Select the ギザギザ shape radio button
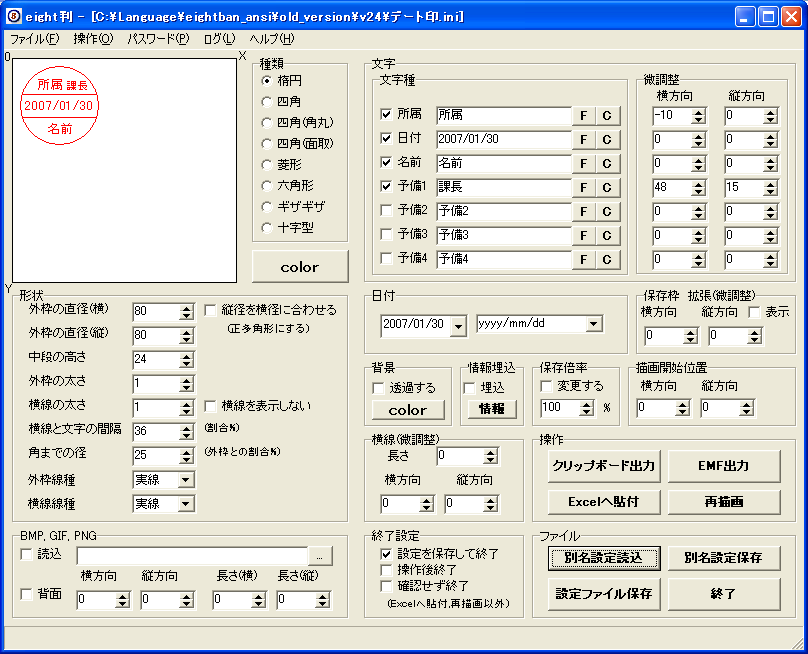808x654 pixels. click(266, 207)
